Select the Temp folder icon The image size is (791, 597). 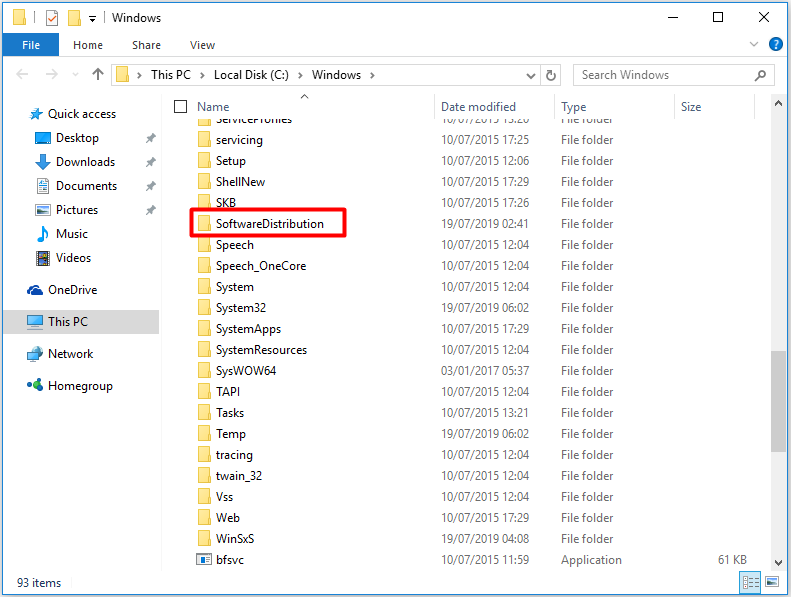pos(204,433)
